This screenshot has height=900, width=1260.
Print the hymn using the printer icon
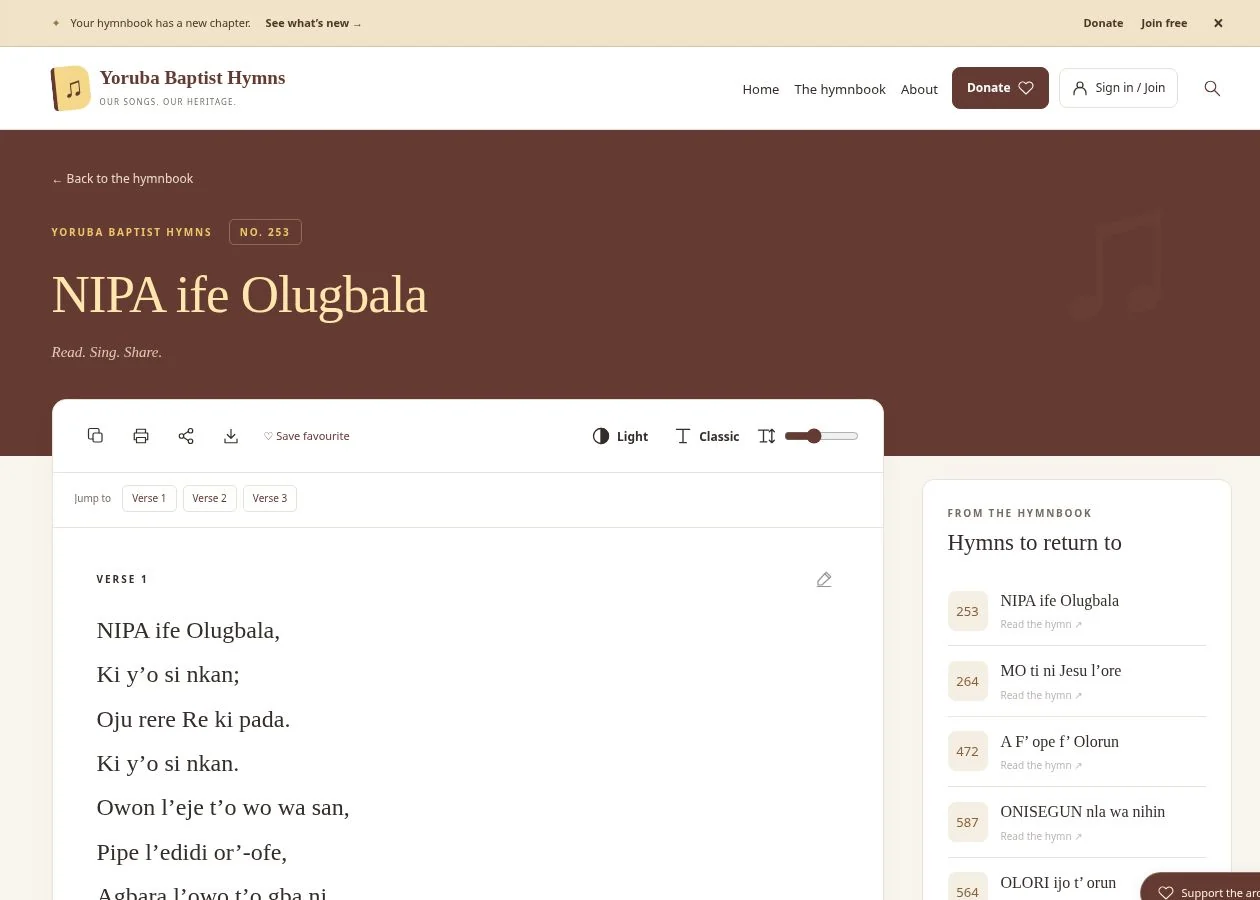pos(141,436)
